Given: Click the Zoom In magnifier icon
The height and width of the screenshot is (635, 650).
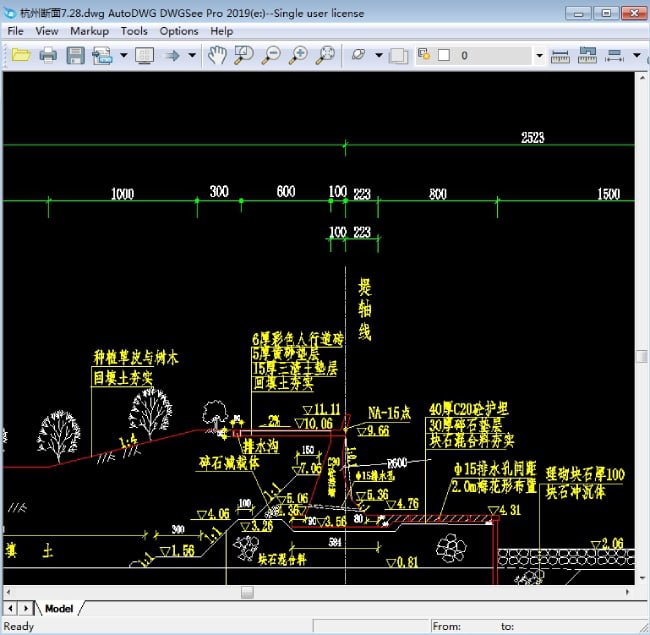Looking at the screenshot, I should click(297, 56).
